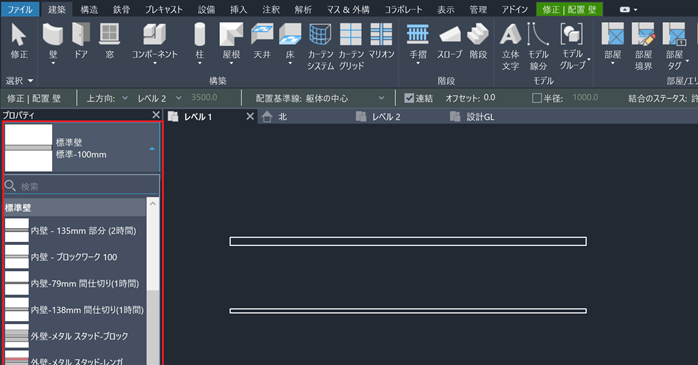Switch to the 注釈 (Annotate) ribbon tab
The height and width of the screenshot is (365, 698).
point(271,9)
